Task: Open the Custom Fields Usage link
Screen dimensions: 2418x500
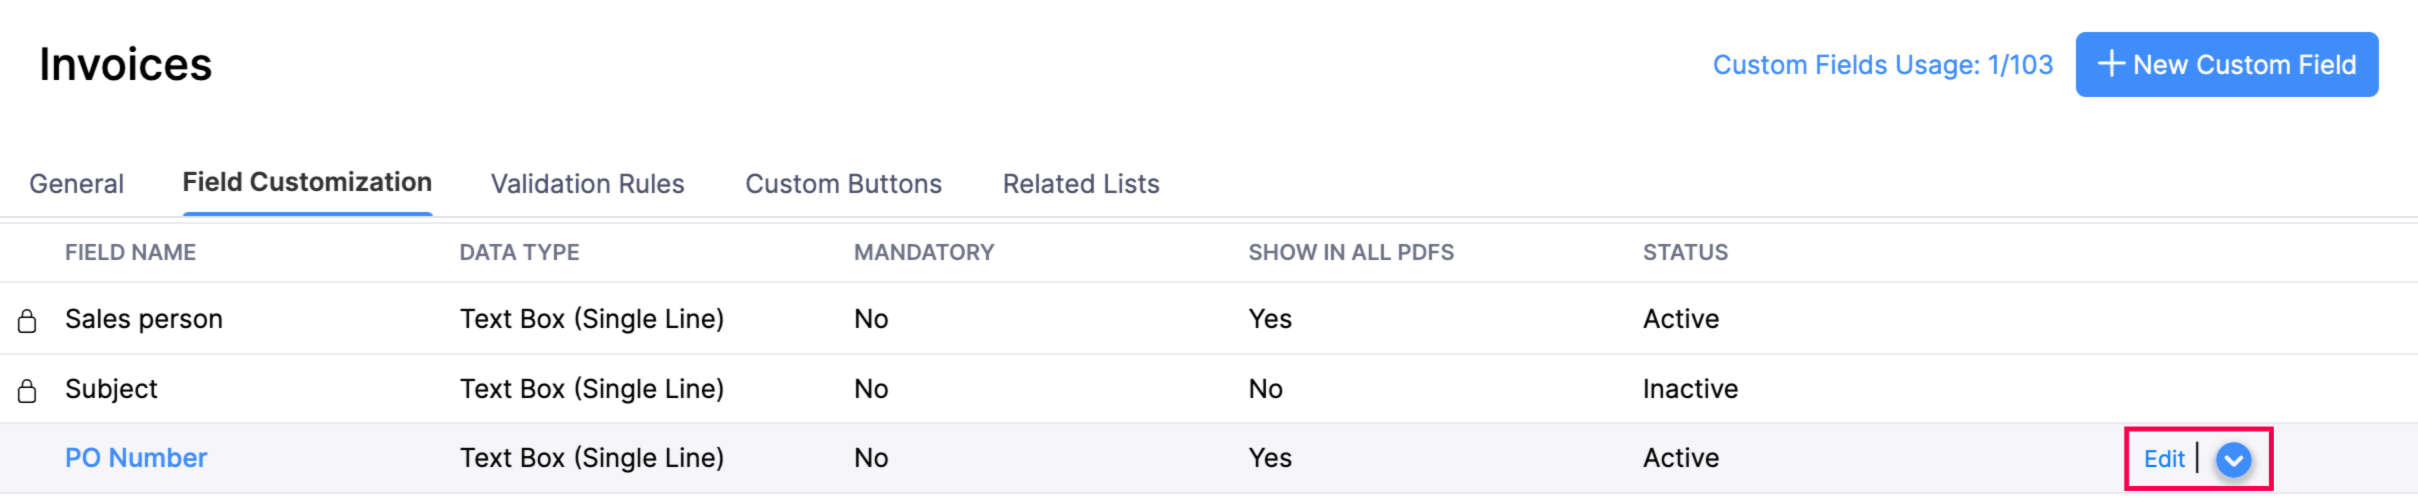Action: 1882,65
